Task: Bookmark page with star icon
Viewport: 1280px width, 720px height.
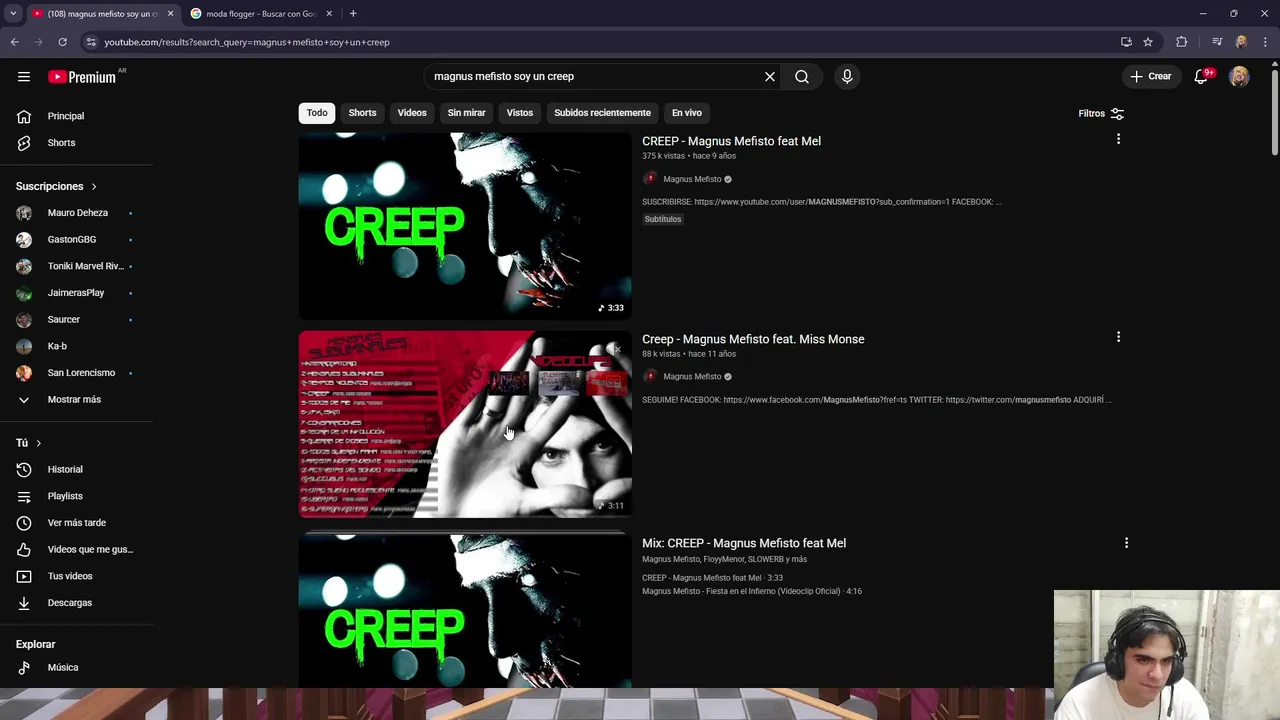Action: tap(1148, 42)
